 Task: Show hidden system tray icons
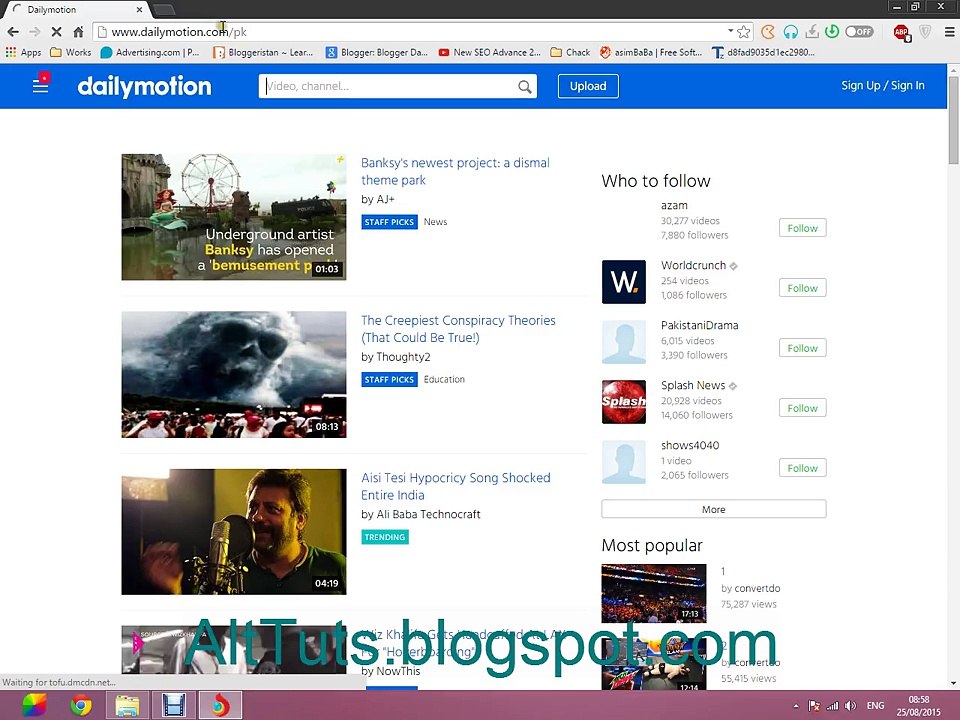click(x=796, y=706)
